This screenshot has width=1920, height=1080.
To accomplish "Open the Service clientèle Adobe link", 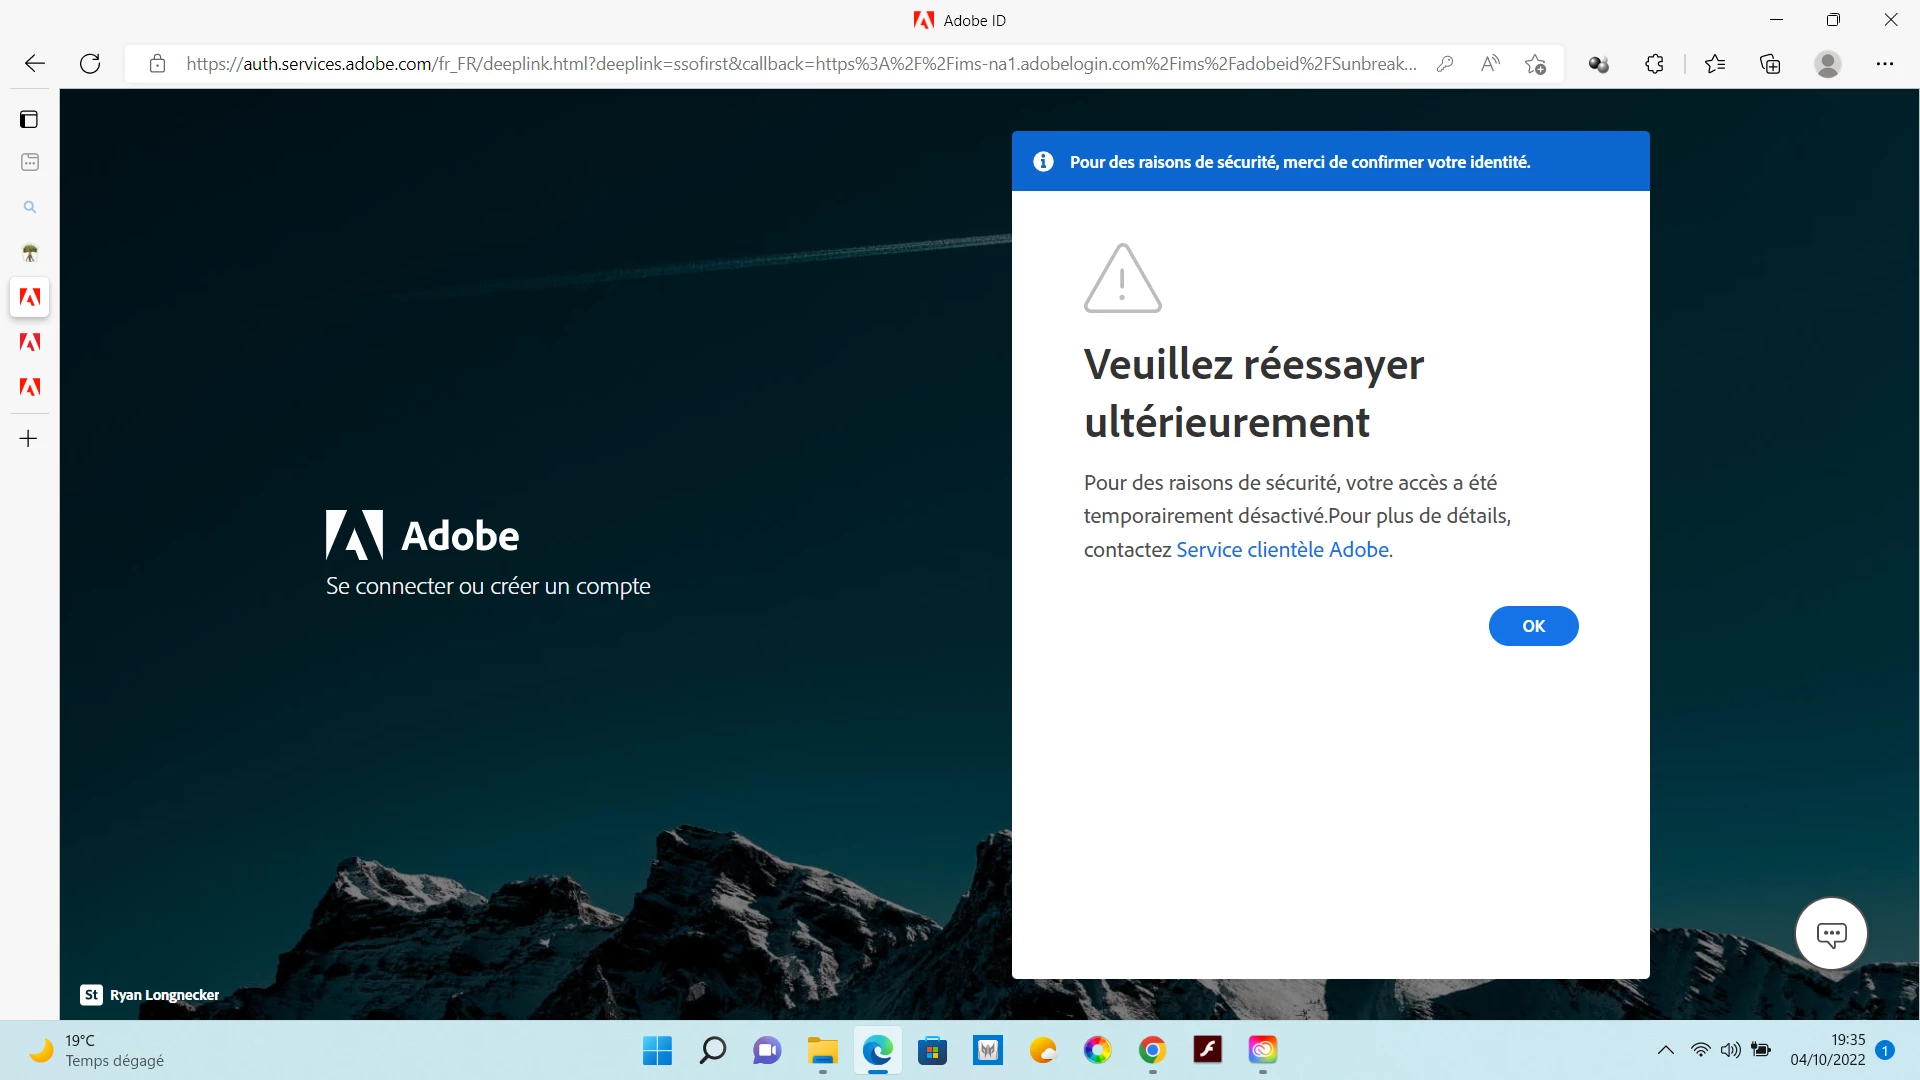I will (1282, 550).
